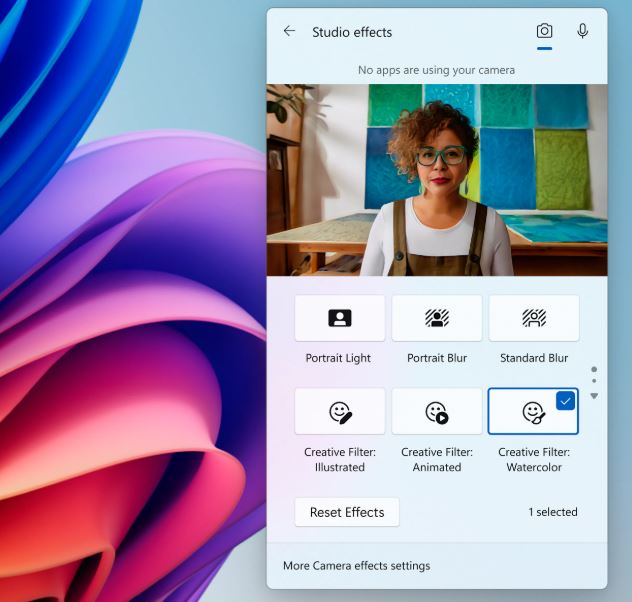This screenshot has height=602, width=632.
Task: Click the camera preview image
Action: [x=437, y=180]
